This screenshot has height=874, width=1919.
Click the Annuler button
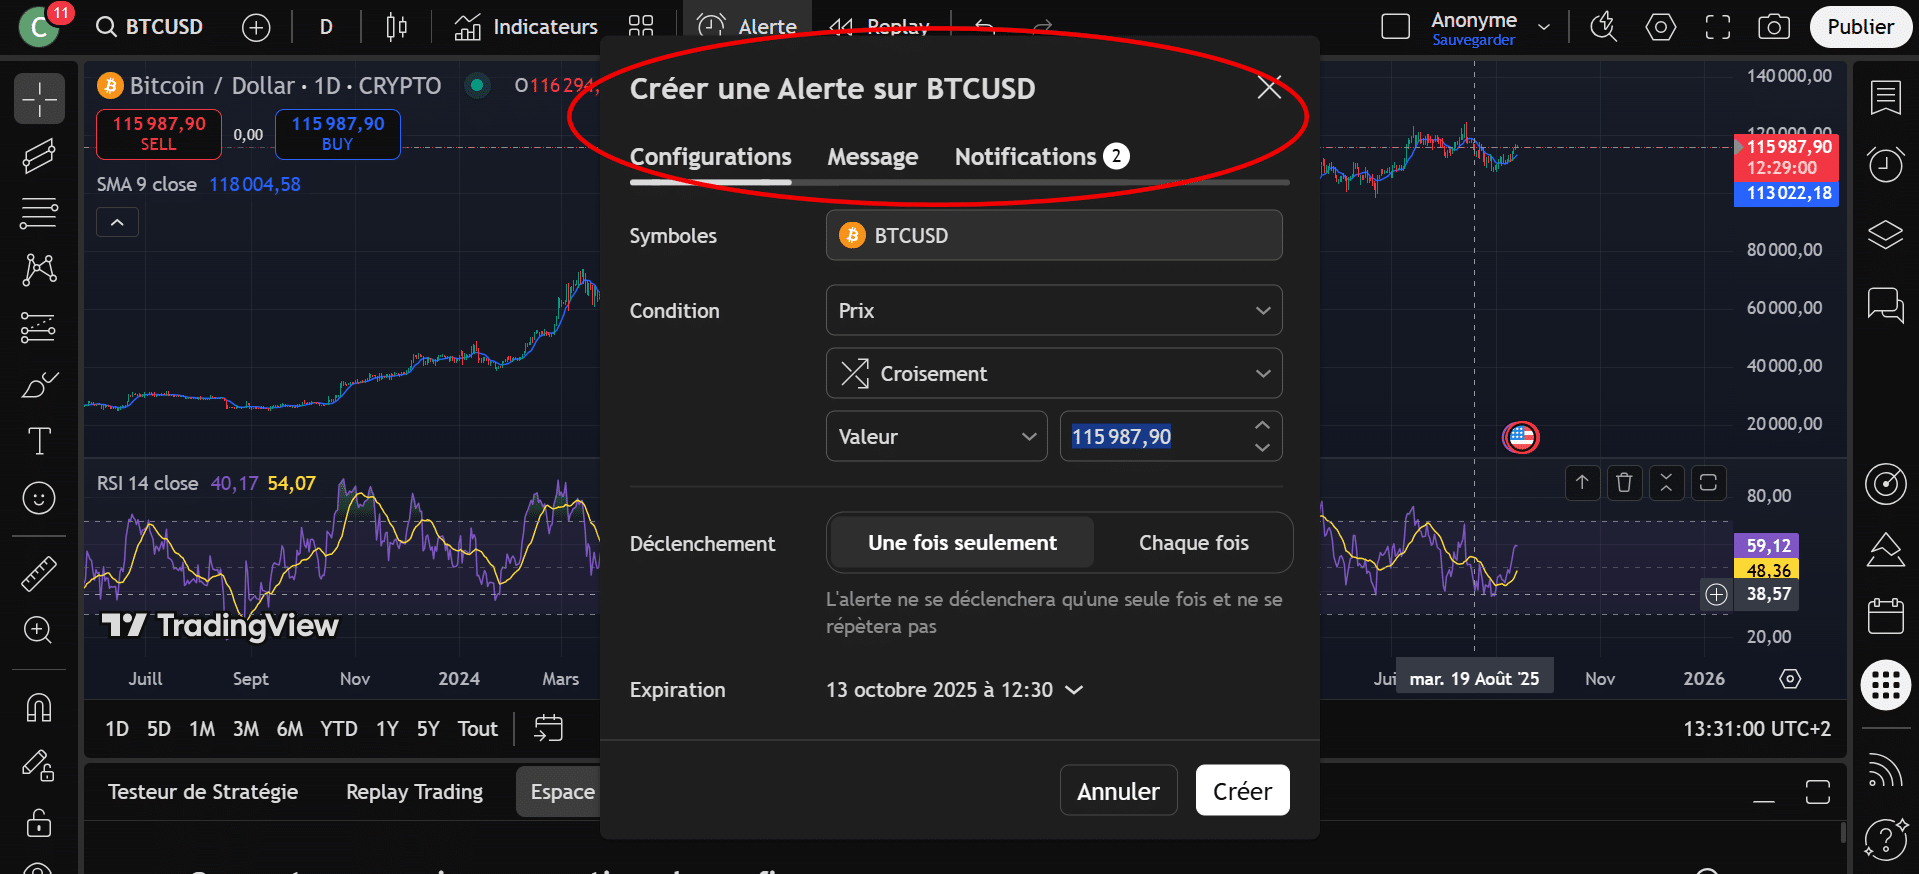(x=1118, y=791)
